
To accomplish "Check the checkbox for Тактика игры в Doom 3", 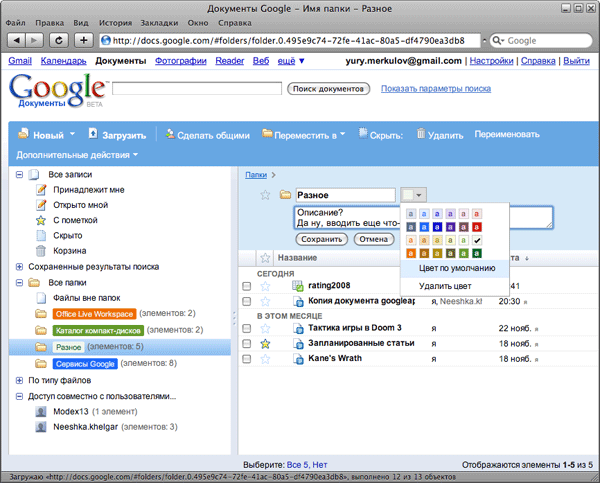I will pos(247,328).
